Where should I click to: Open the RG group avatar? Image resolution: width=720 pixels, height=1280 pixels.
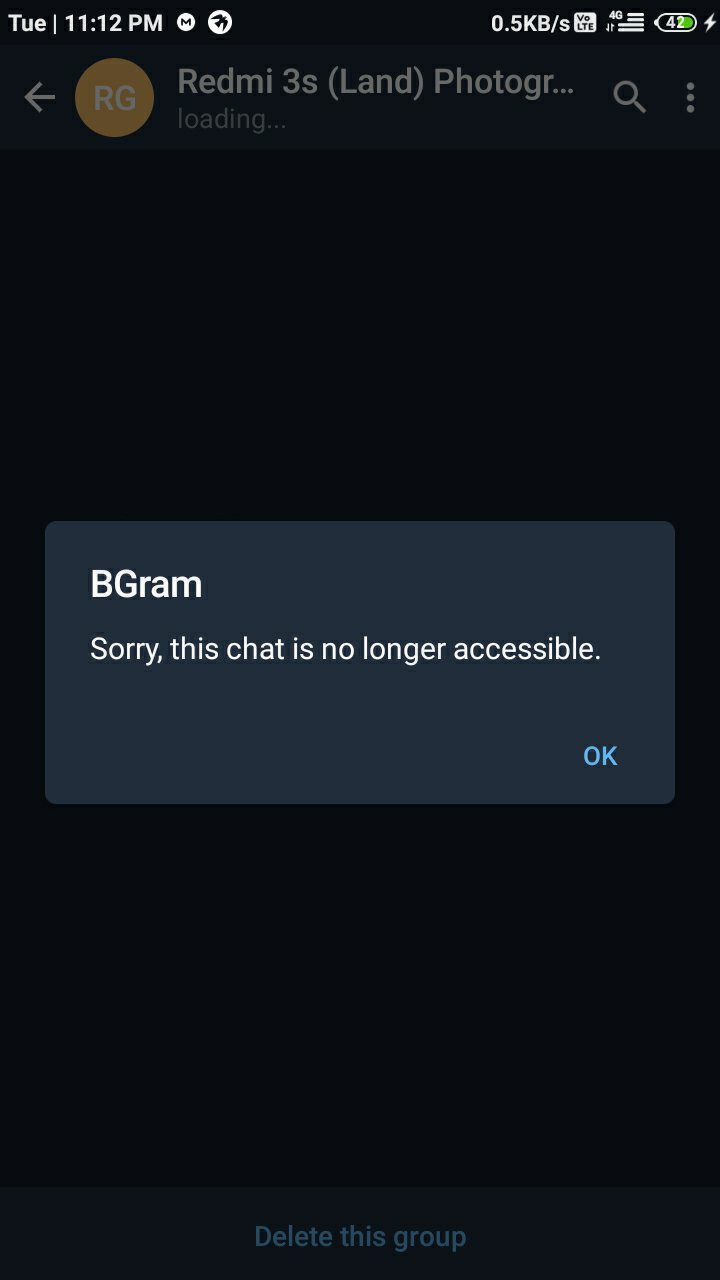[x=115, y=97]
